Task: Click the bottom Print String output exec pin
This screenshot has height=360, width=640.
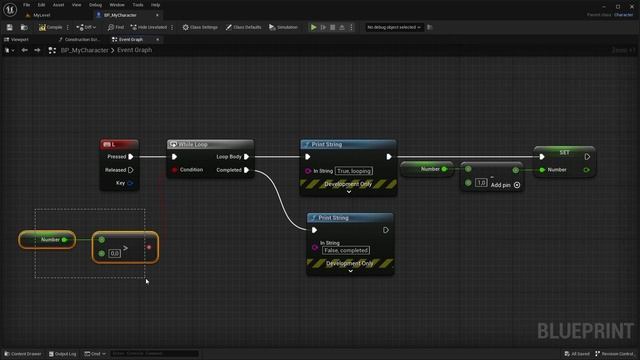Action: pos(386,230)
